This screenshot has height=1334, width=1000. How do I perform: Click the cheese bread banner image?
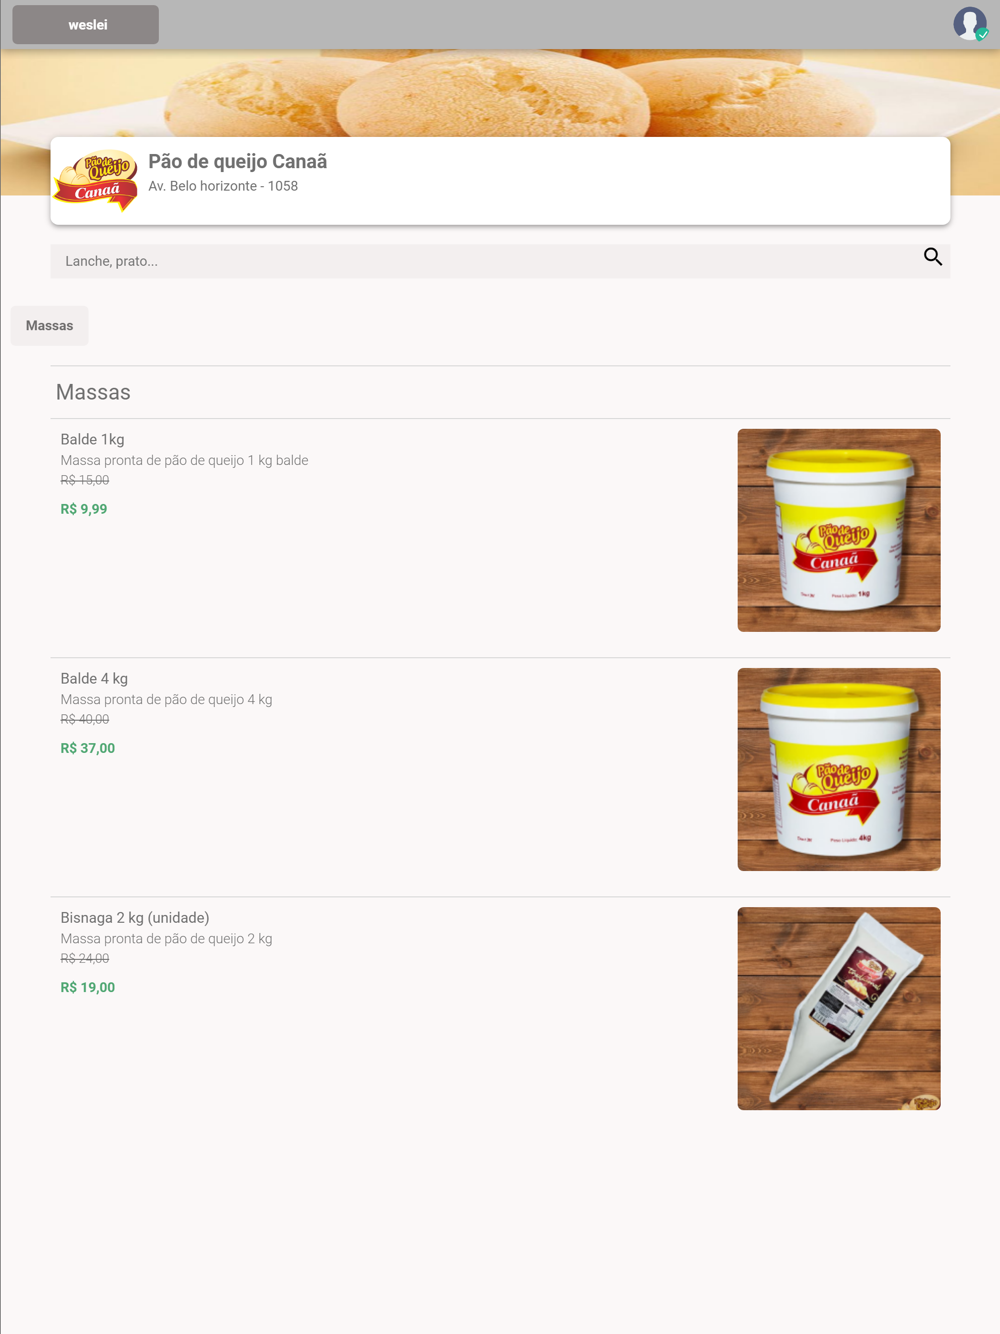click(x=500, y=92)
